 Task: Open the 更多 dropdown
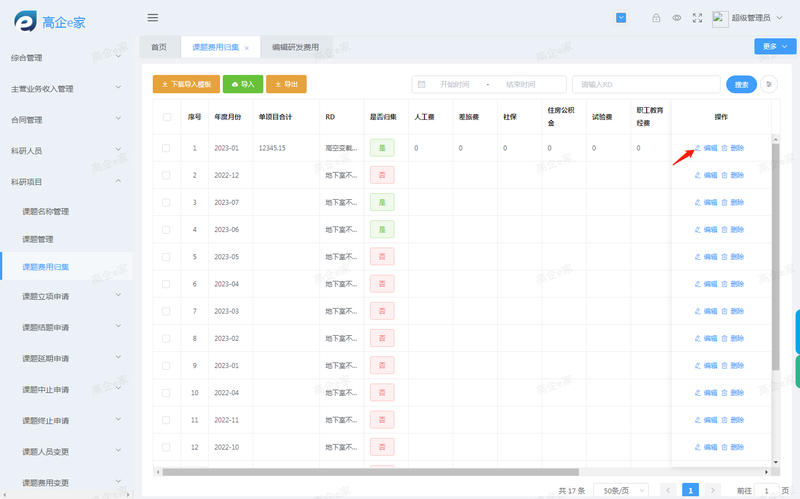tap(774, 46)
